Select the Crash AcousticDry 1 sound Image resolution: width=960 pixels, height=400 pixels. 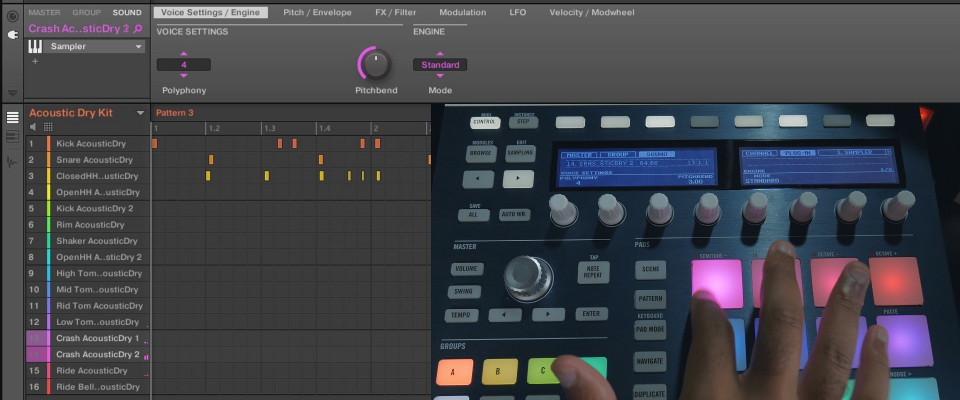(97, 338)
